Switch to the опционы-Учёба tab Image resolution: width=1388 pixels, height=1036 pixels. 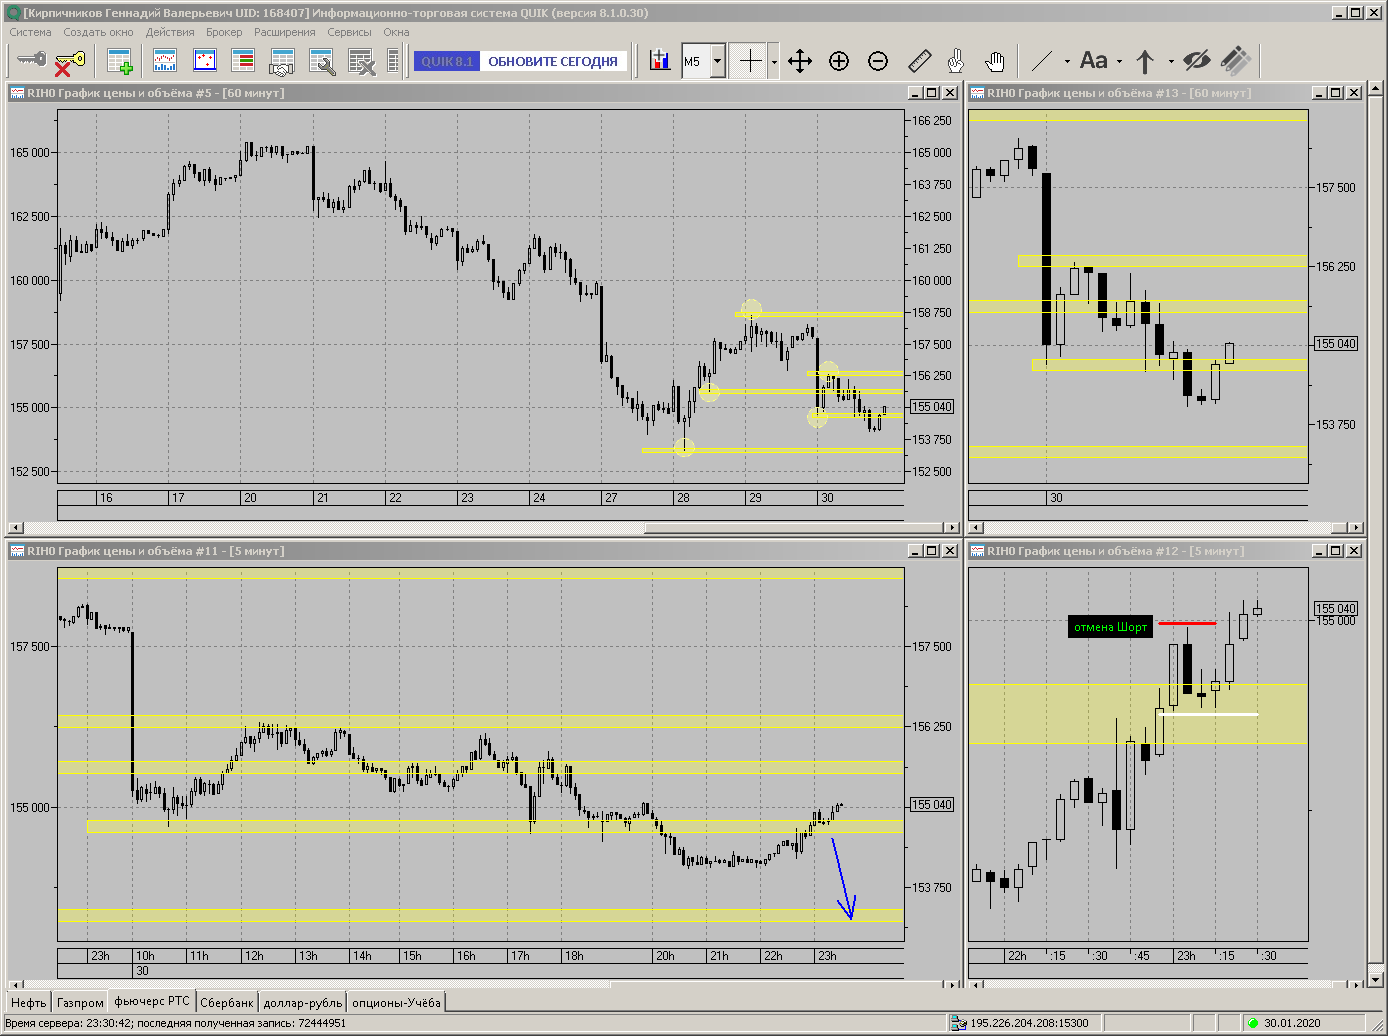396,1003
